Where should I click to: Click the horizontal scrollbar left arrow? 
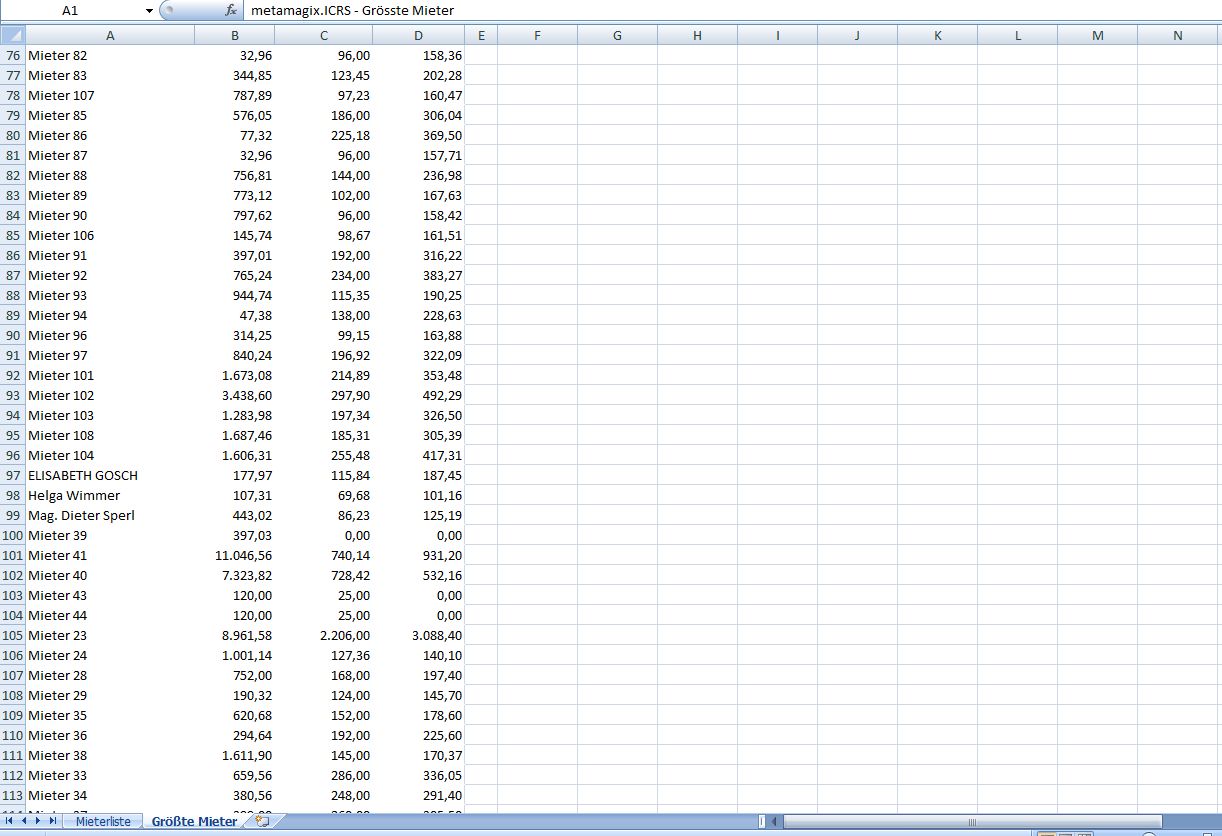[774, 822]
